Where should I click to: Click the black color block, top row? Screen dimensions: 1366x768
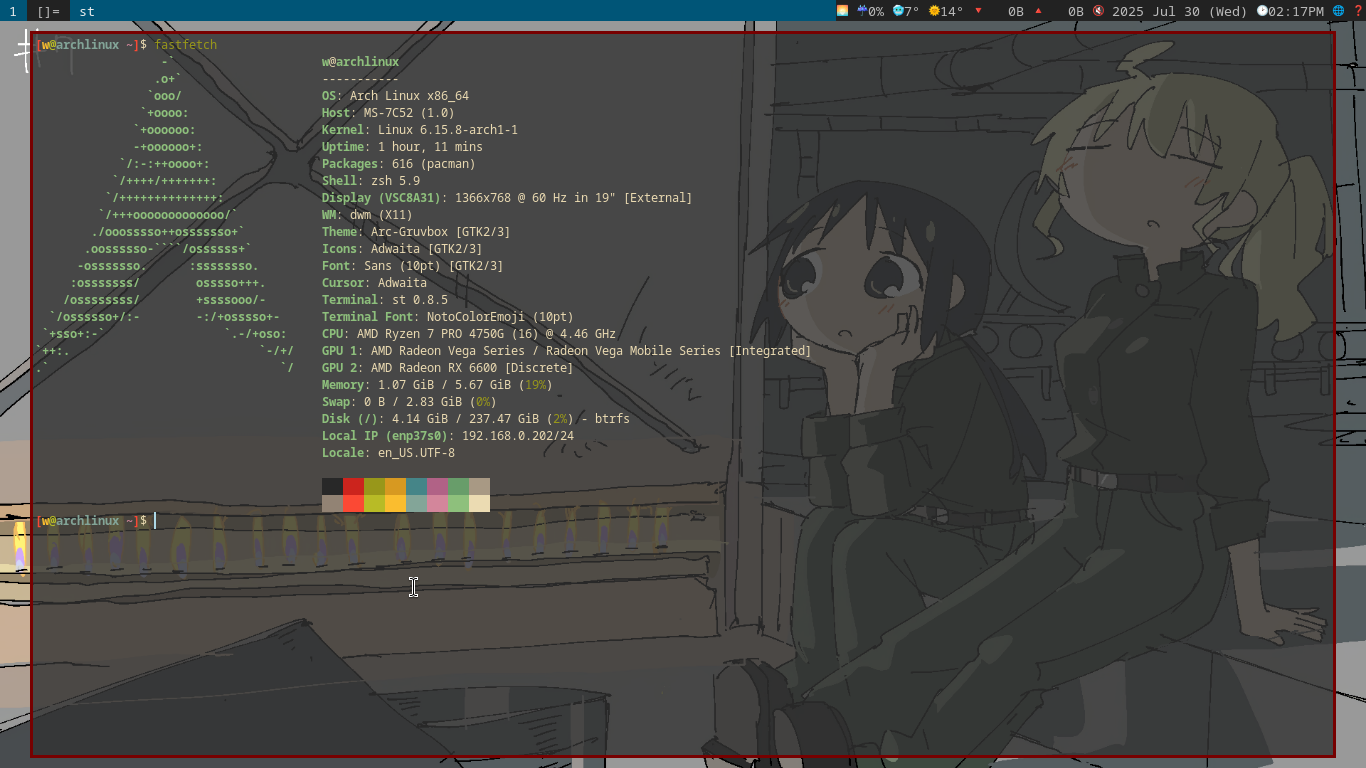[332, 486]
